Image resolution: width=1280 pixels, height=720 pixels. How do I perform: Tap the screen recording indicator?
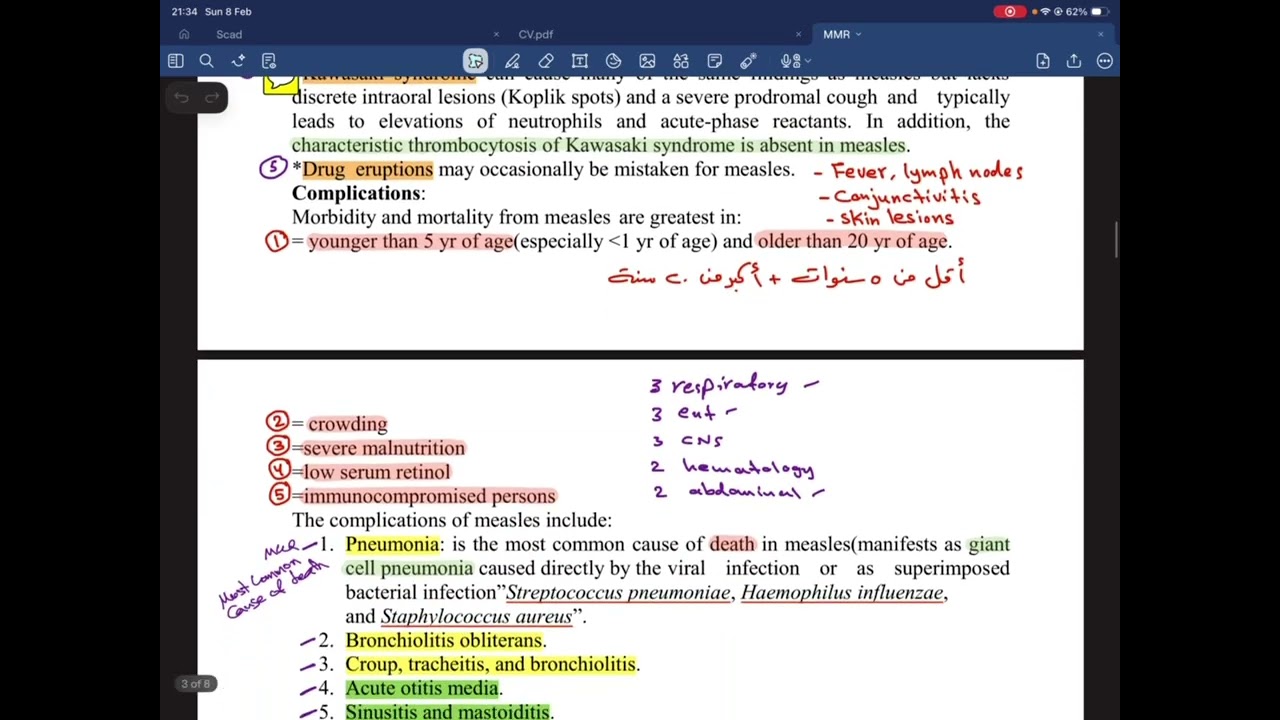1009,11
